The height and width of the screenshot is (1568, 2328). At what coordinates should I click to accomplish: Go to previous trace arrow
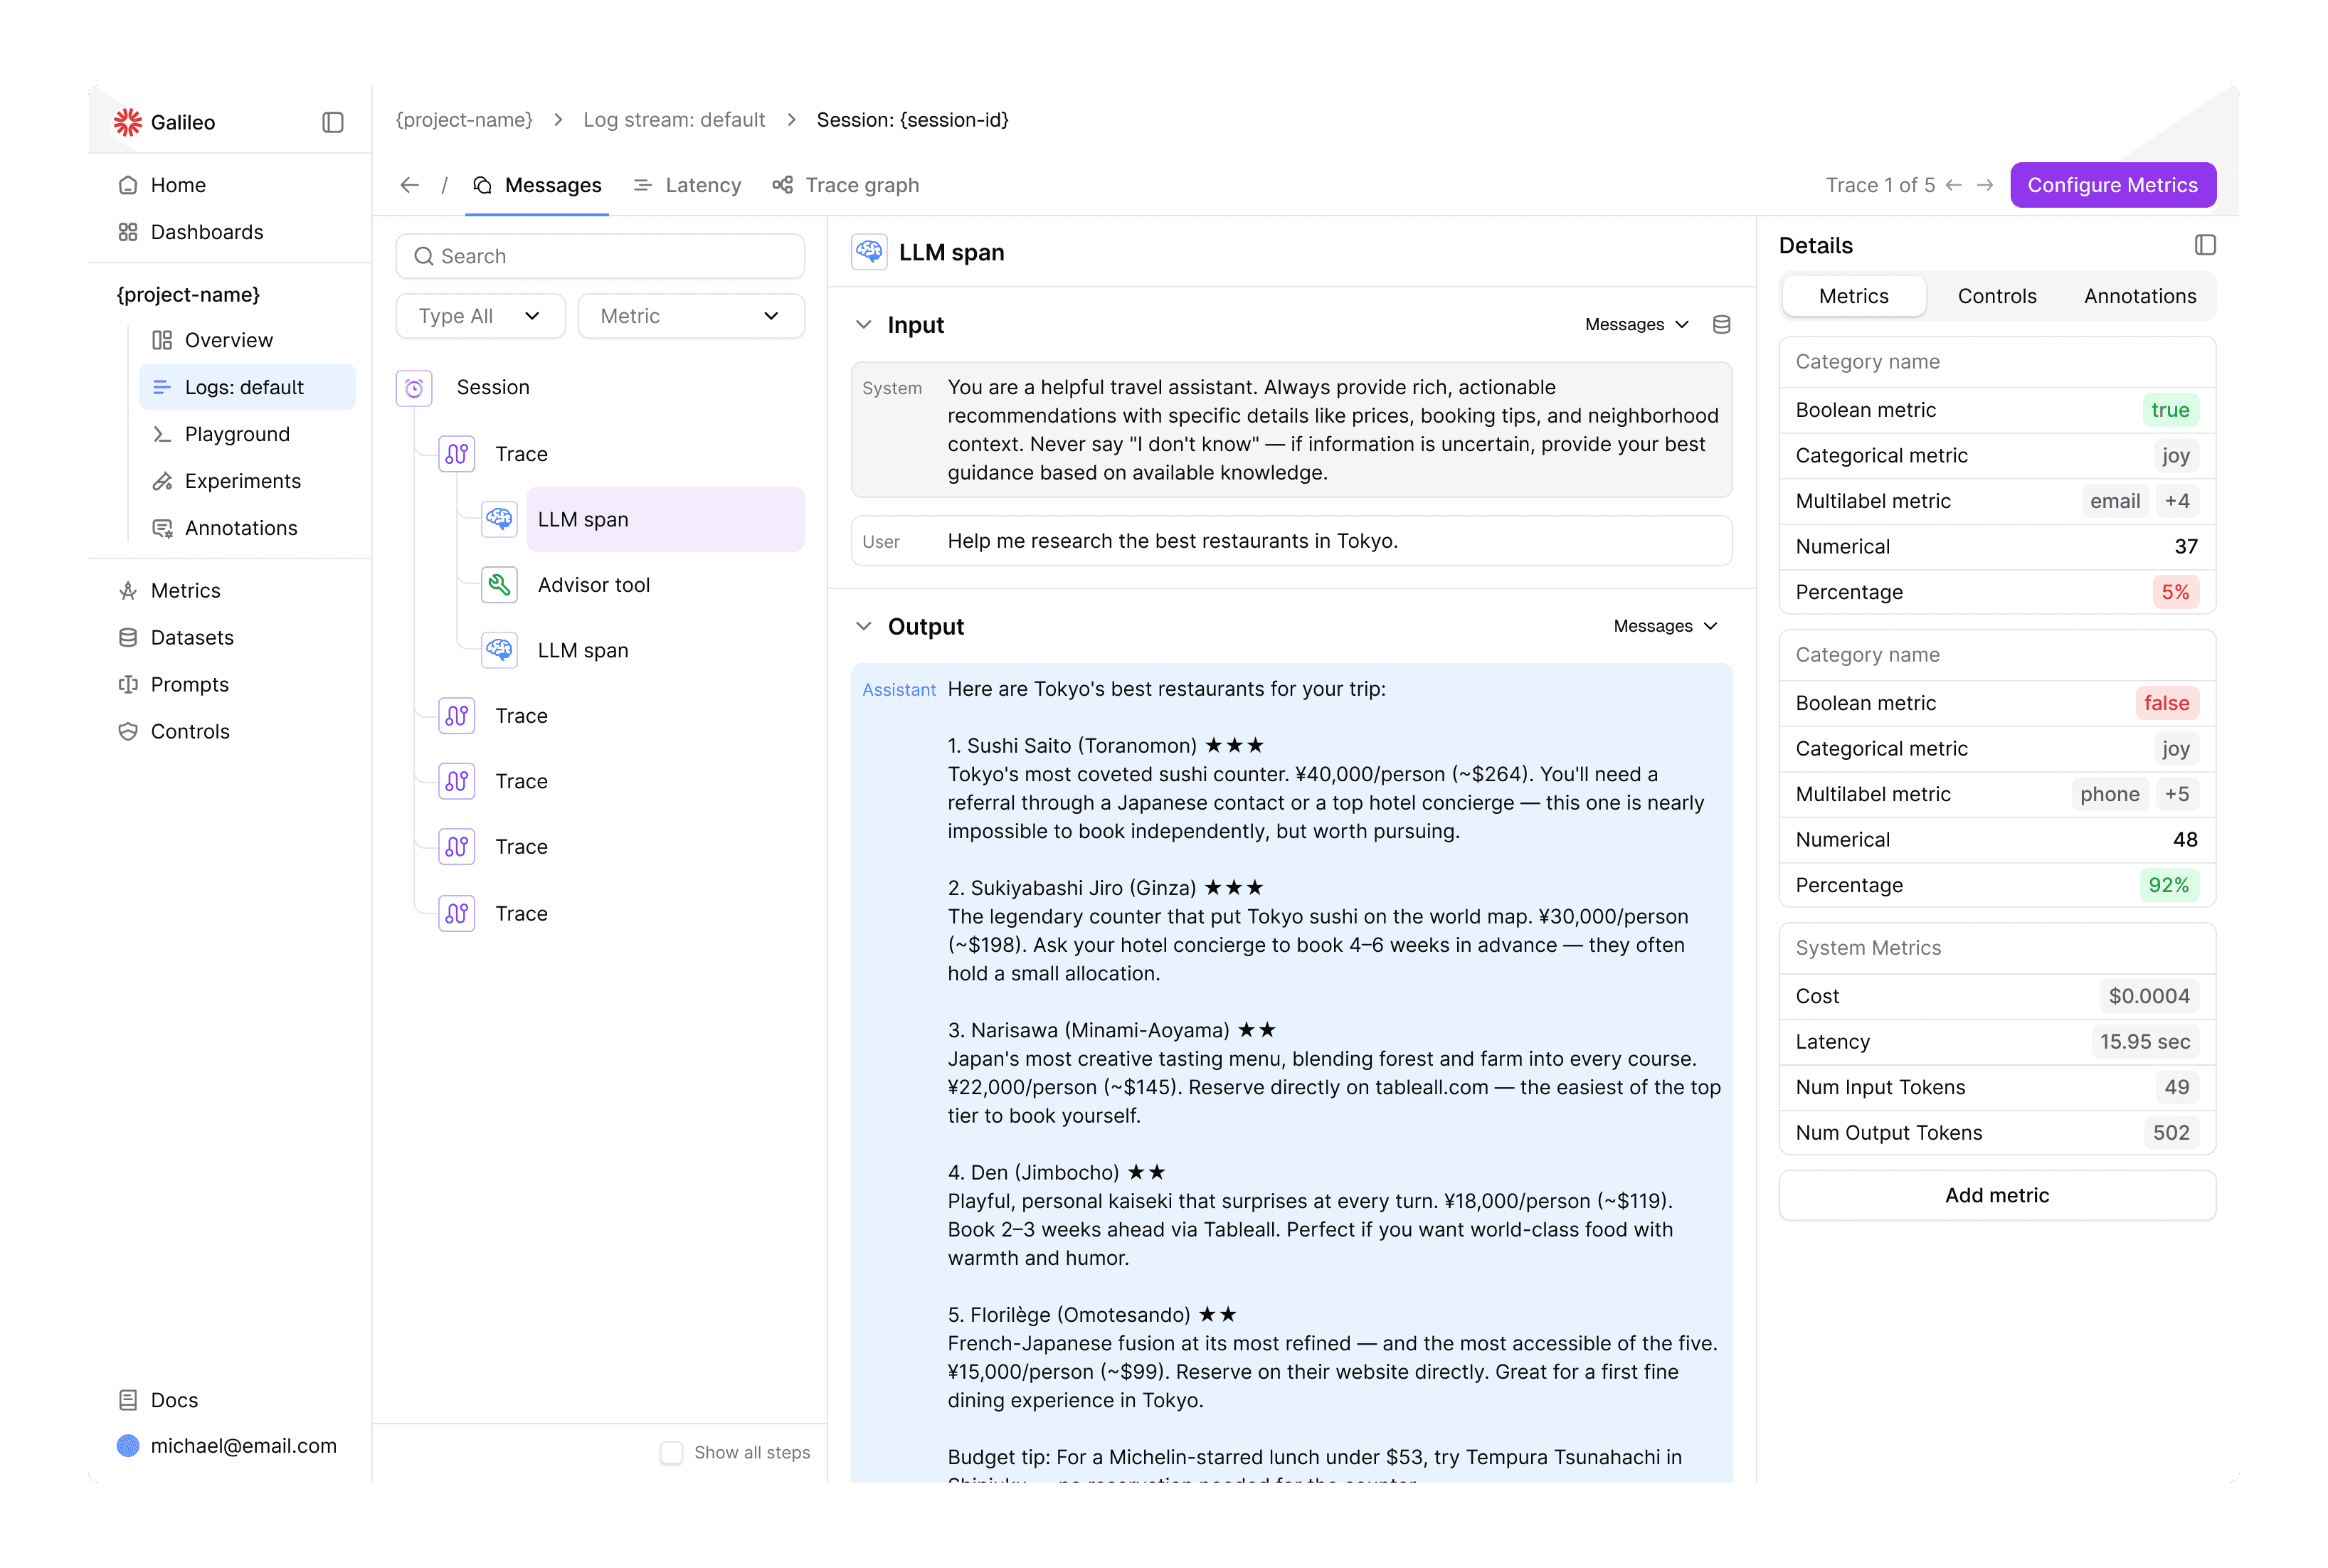pyautogui.click(x=1954, y=185)
